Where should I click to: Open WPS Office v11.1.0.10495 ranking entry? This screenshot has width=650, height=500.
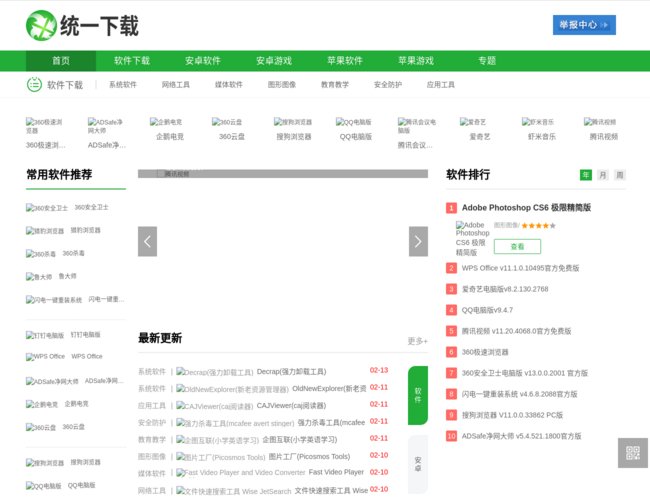coord(520,268)
